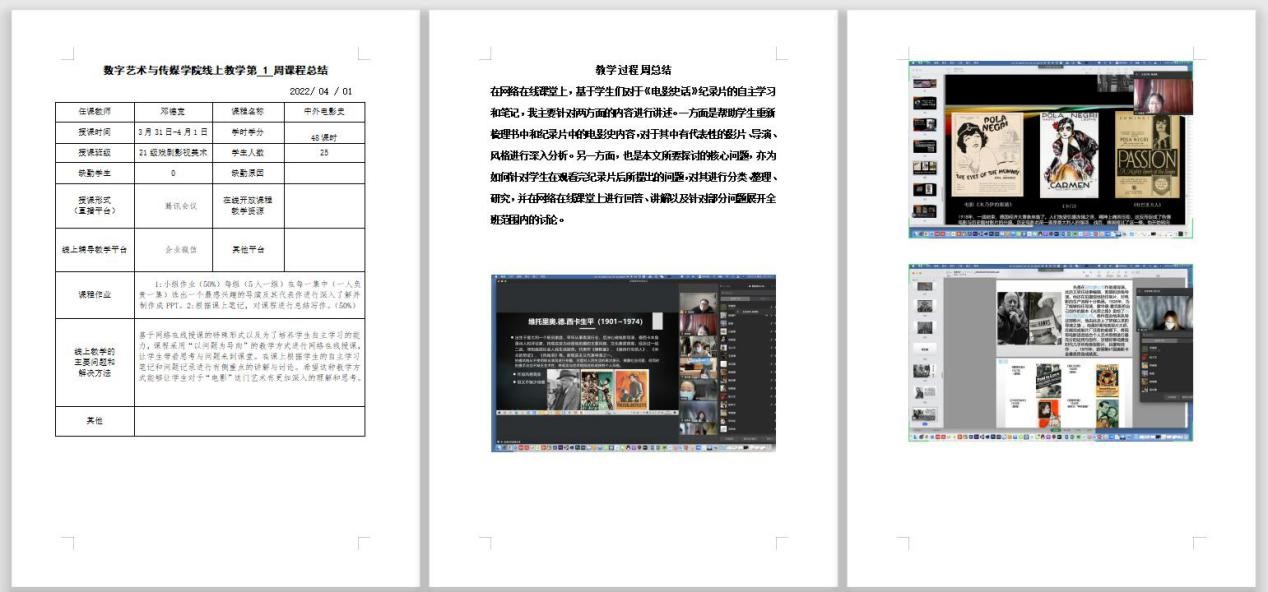Image resolution: width=1268 pixels, height=592 pixels.
Task: Click the document title on page one
Action: 208,70
